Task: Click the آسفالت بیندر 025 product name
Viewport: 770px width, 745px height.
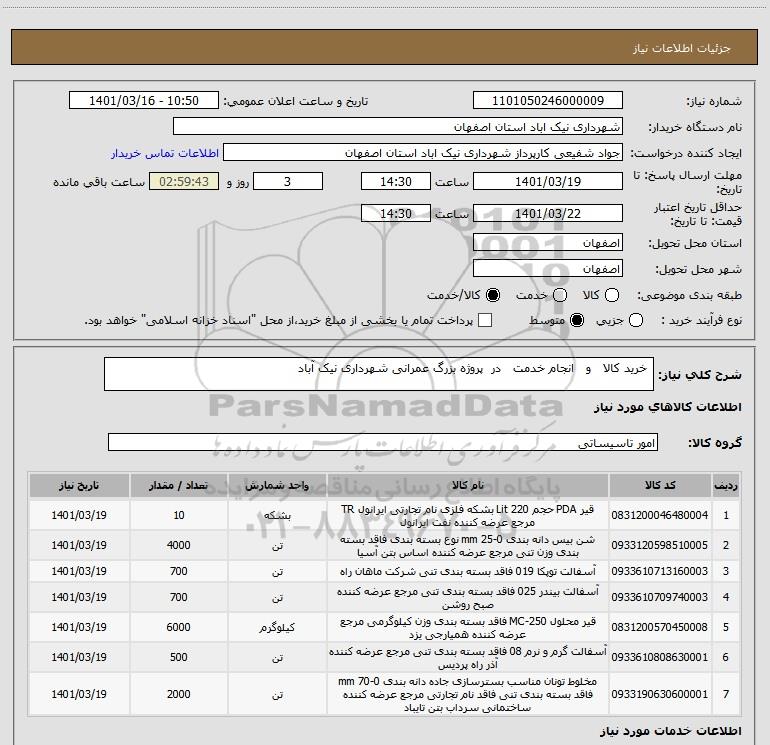Action: pyautogui.click(x=468, y=598)
